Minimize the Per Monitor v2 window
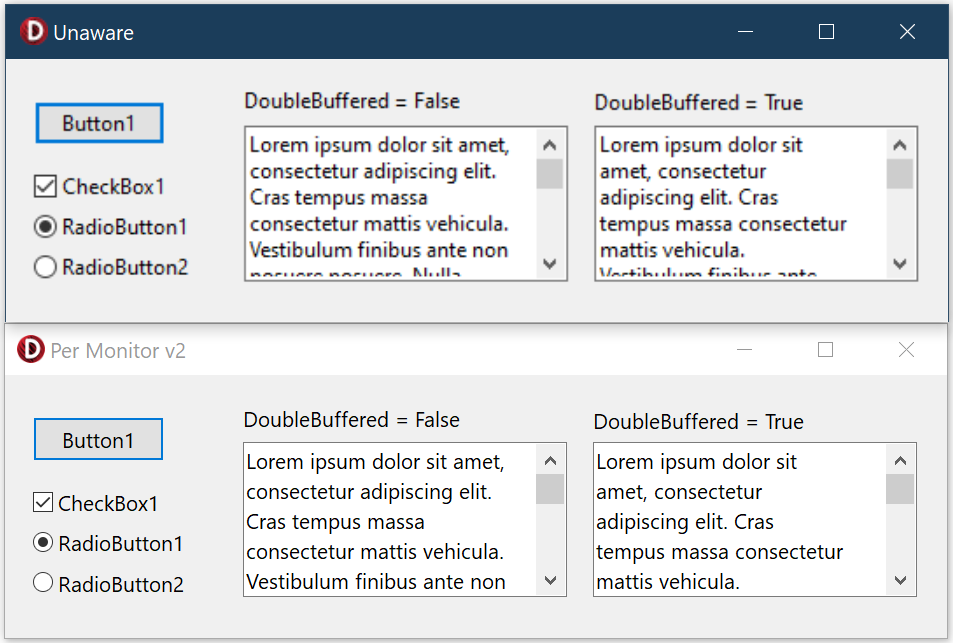 pyautogui.click(x=745, y=349)
